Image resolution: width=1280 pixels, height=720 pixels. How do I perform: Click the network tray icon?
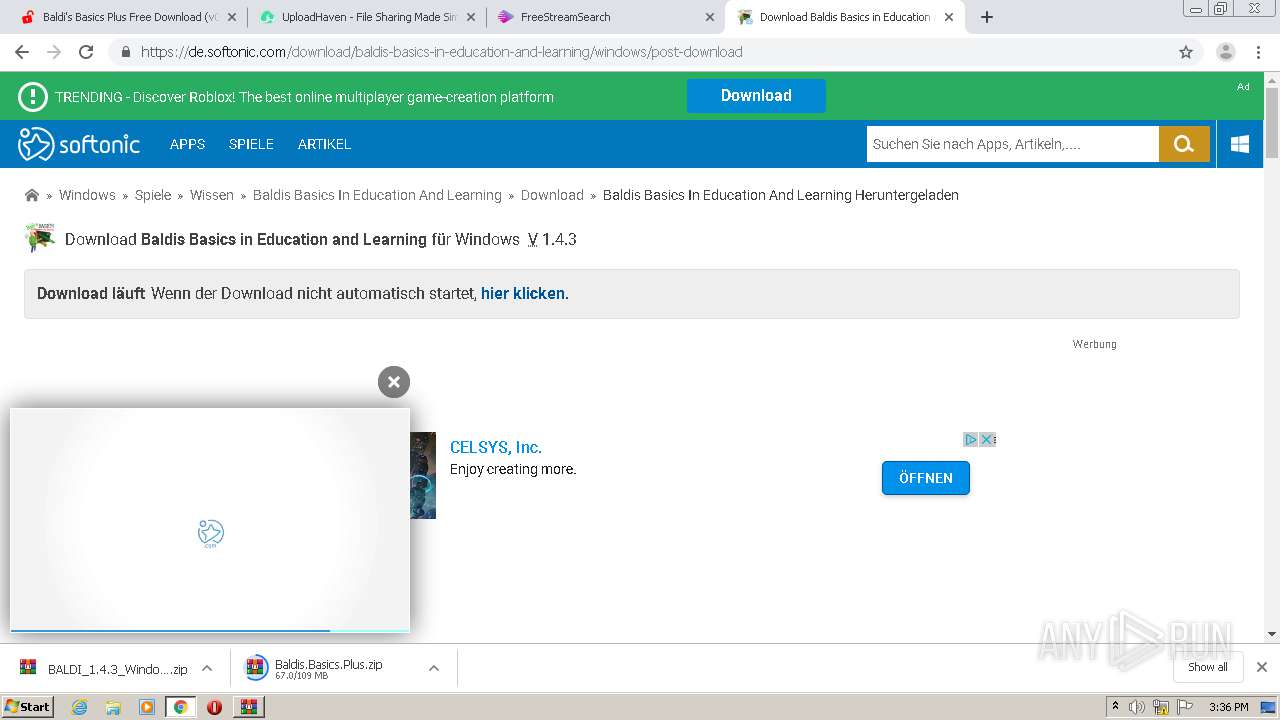point(1161,707)
